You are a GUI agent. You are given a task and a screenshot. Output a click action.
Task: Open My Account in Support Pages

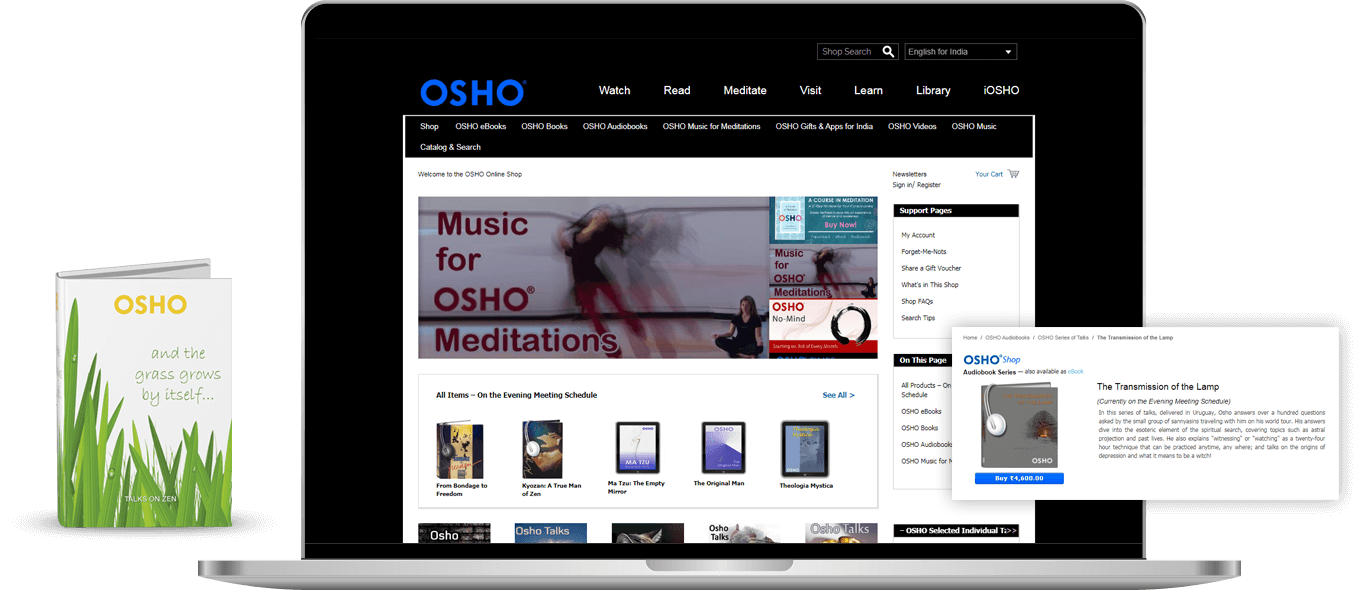pos(918,235)
